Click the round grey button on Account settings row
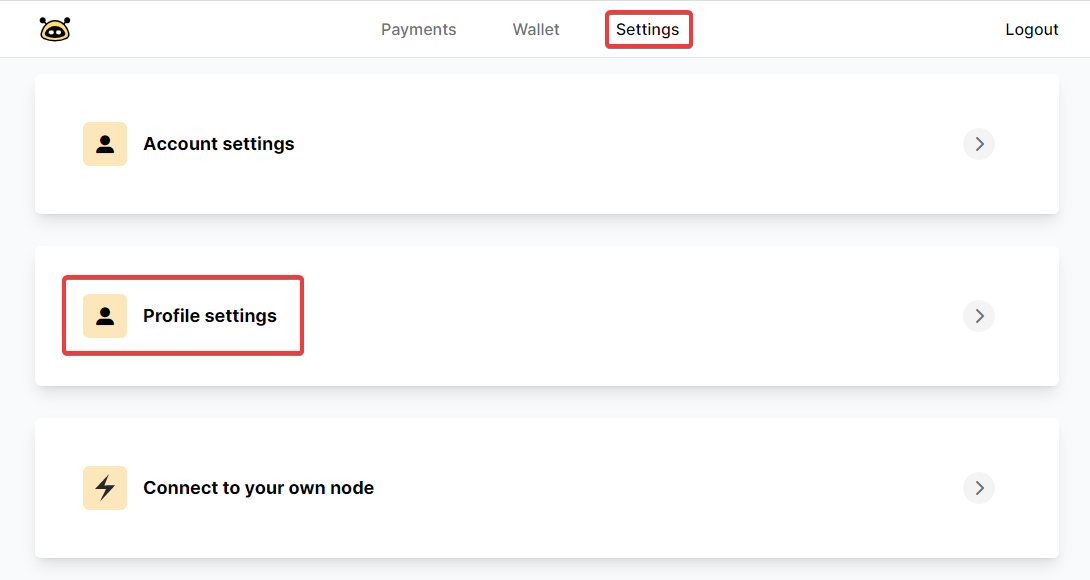 pos(979,144)
